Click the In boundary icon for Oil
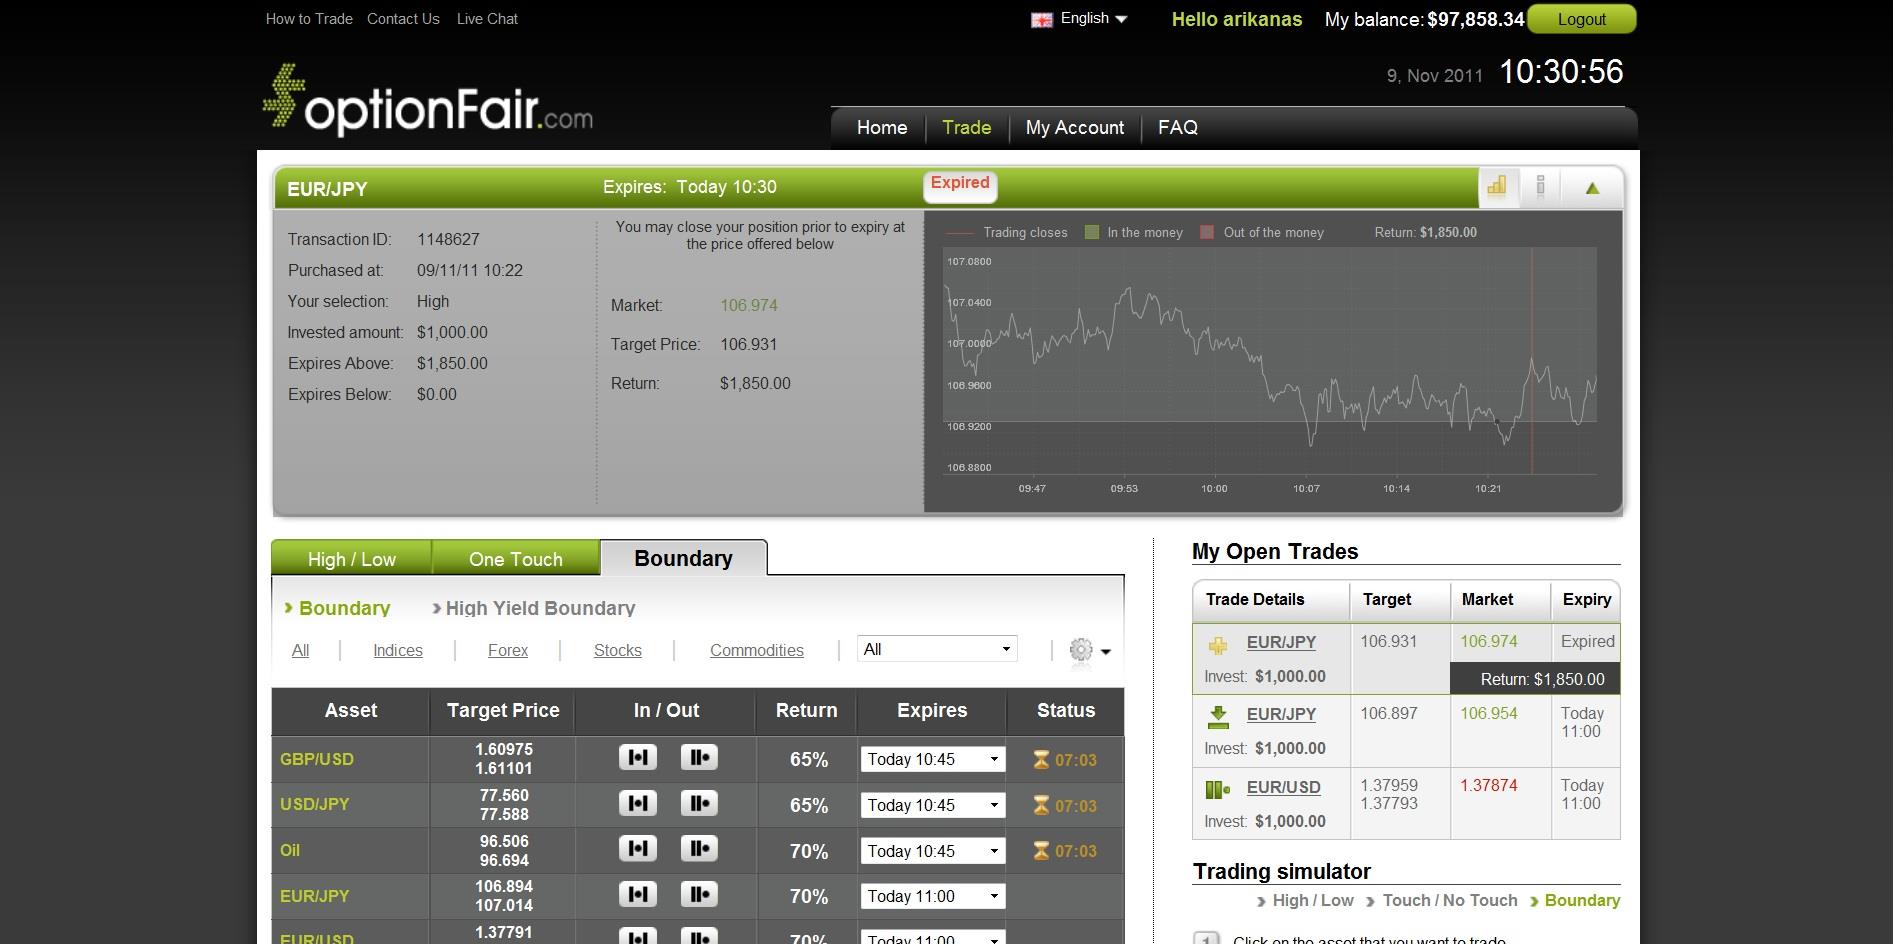Viewport: 1893px width, 944px height. point(637,849)
